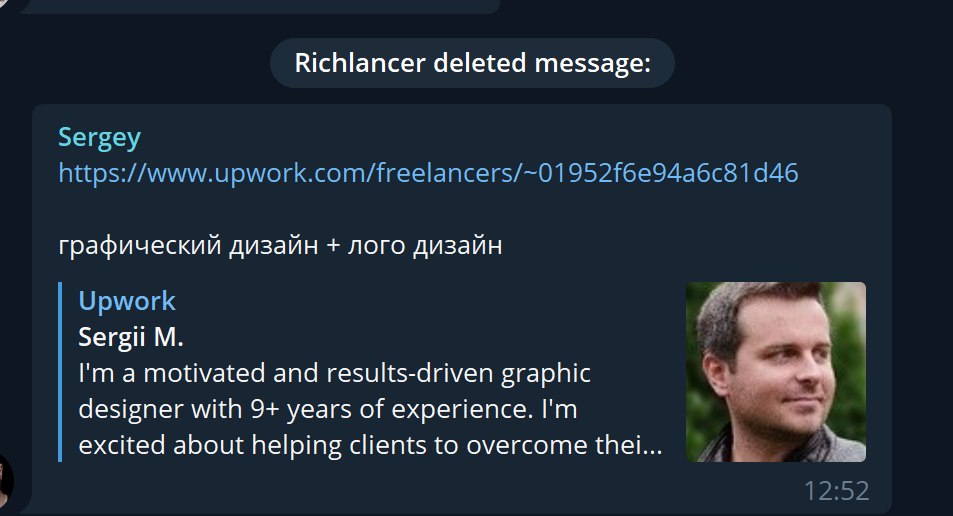Image resolution: width=953 pixels, height=516 pixels.
Task: Click the word Richlancer in the service label
Action: [x=360, y=63]
